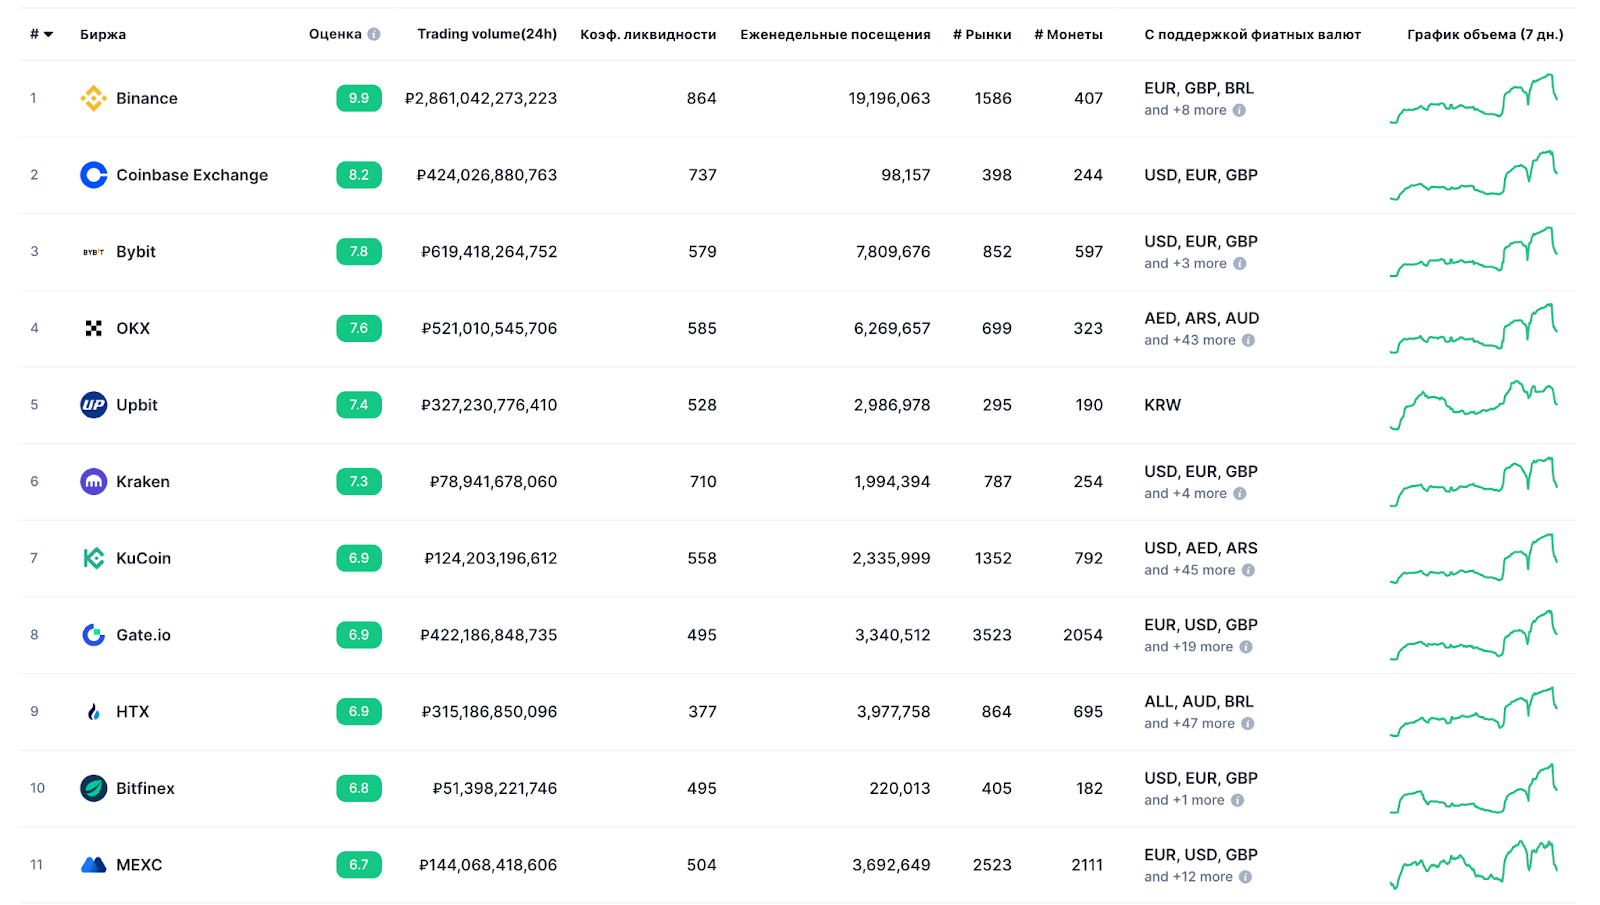Viewport: 1600px width, 905px height.
Task: Expand 'and +43 more' fiat list for OKX
Action: click(x=1190, y=340)
